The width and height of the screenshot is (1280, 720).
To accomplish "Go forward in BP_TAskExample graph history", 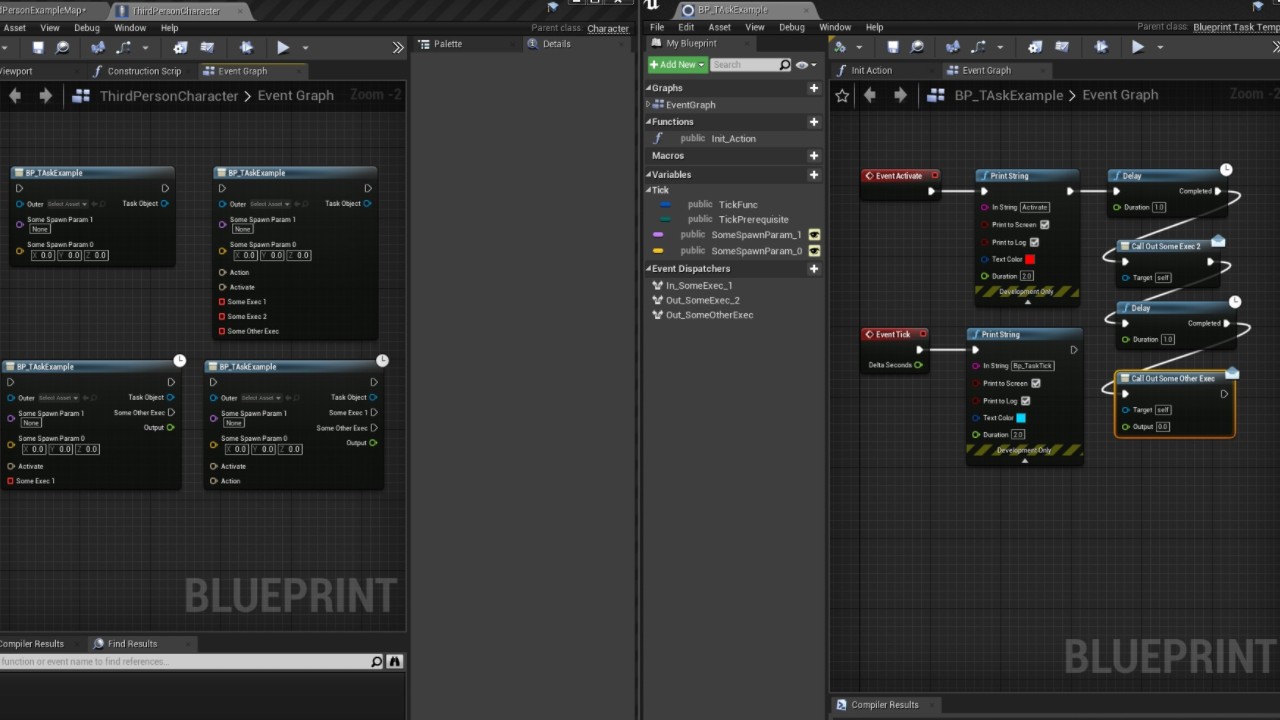I will (x=900, y=95).
